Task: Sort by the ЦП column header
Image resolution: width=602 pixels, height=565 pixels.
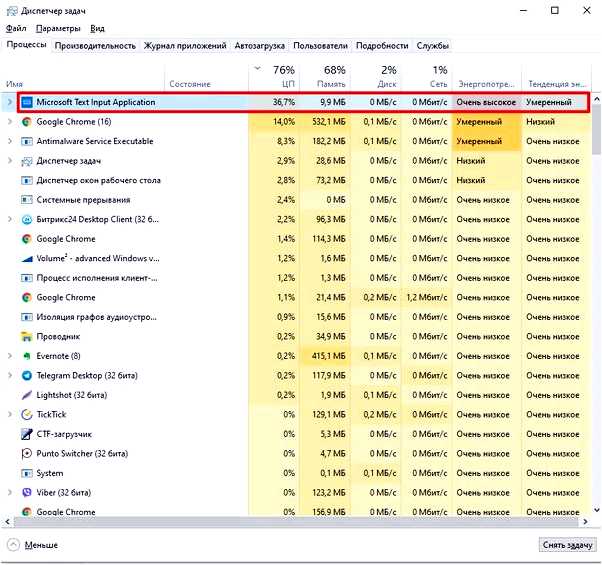Action: click(274, 77)
